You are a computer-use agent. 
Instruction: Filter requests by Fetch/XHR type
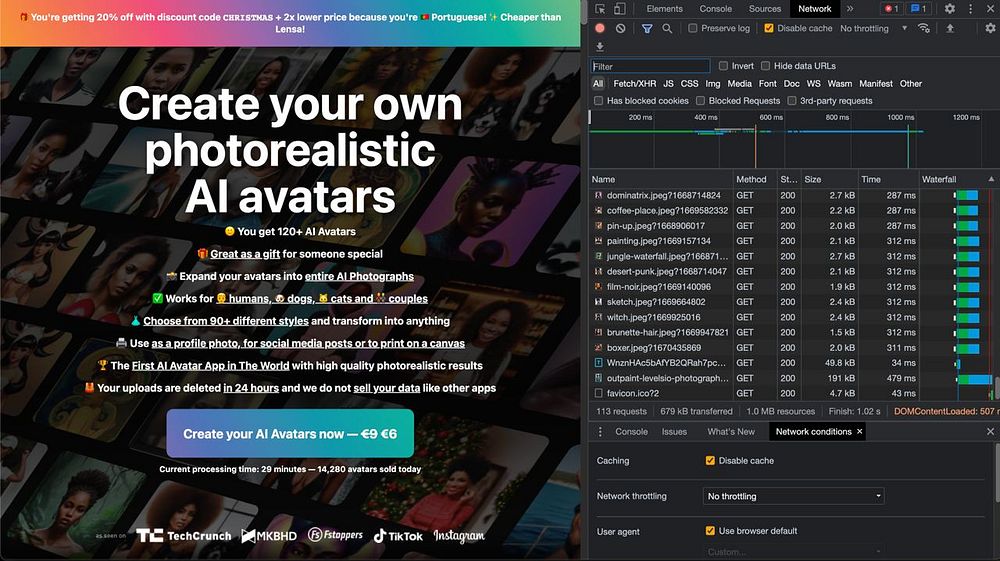pos(635,84)
